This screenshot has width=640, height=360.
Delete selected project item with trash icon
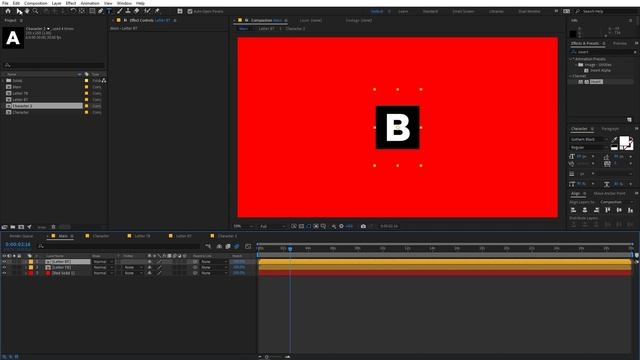(53, 227)
